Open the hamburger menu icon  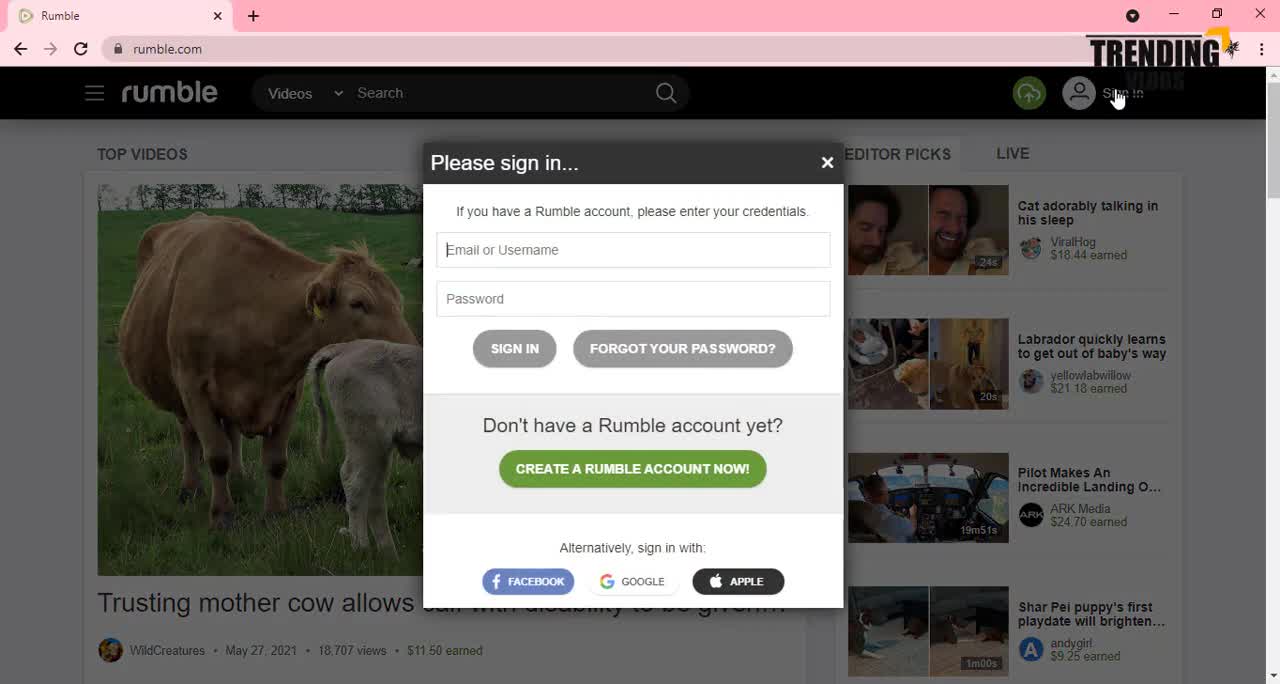(x=94, y=93)
